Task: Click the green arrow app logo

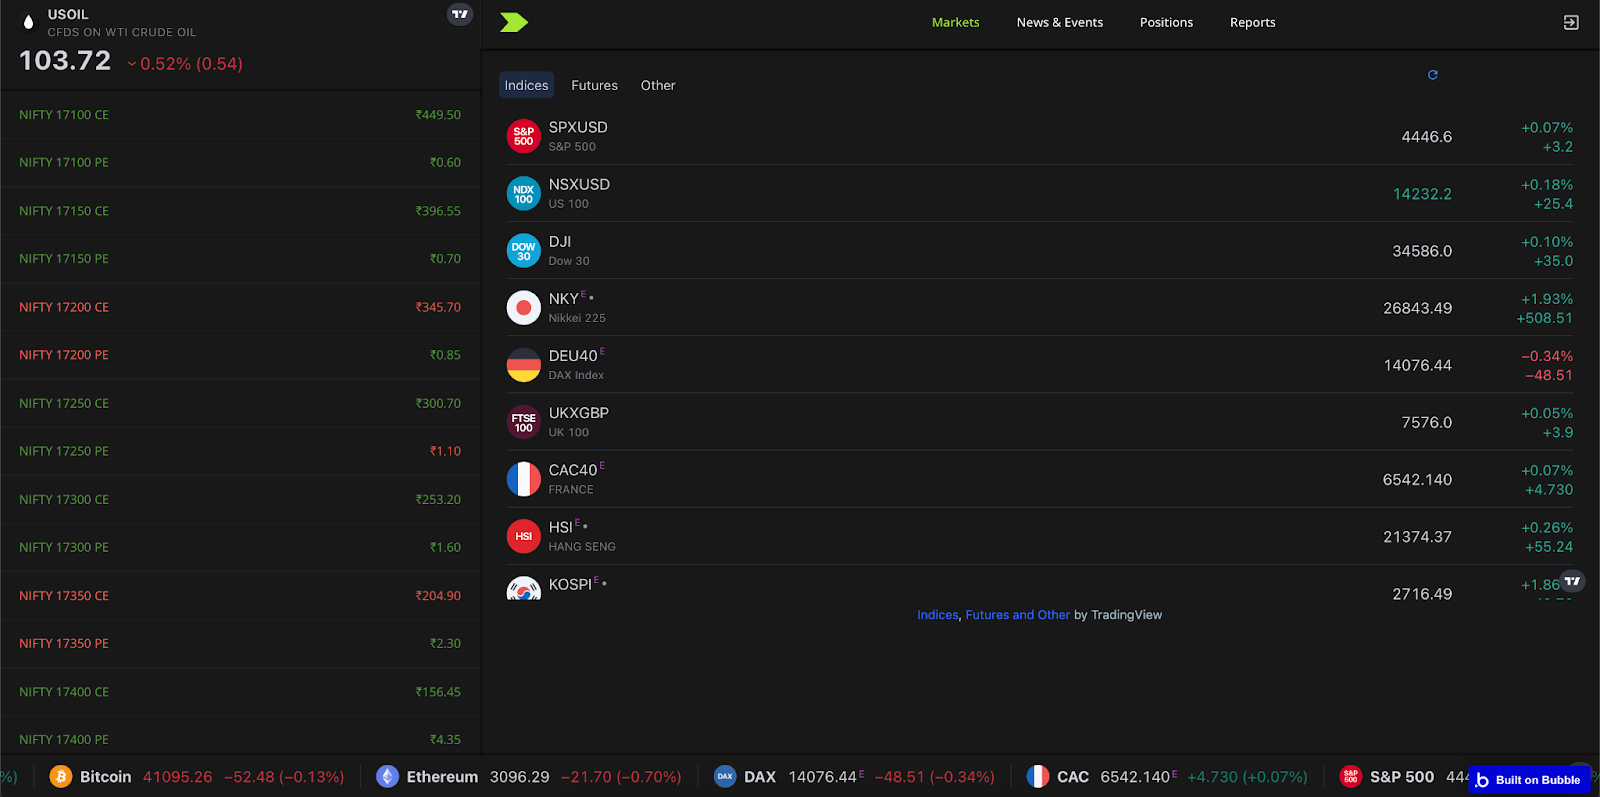Action: 514,22
